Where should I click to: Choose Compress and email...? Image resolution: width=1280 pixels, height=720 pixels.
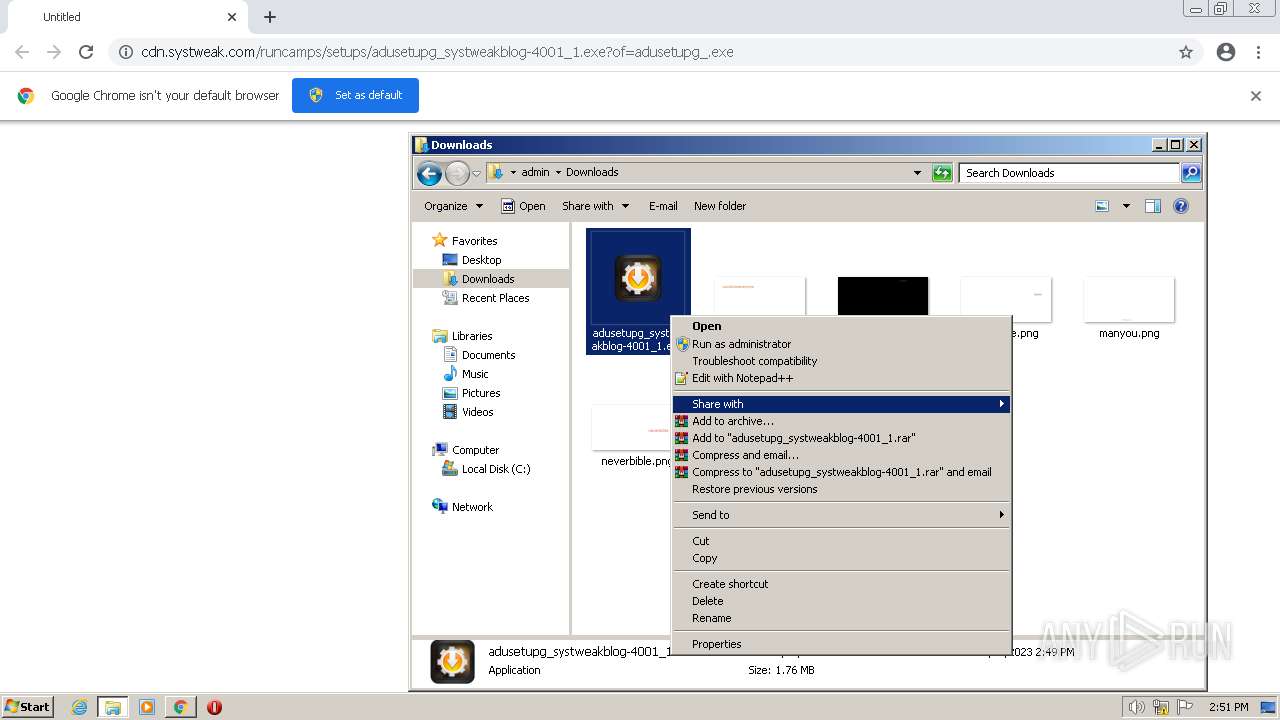coord(841,455)
